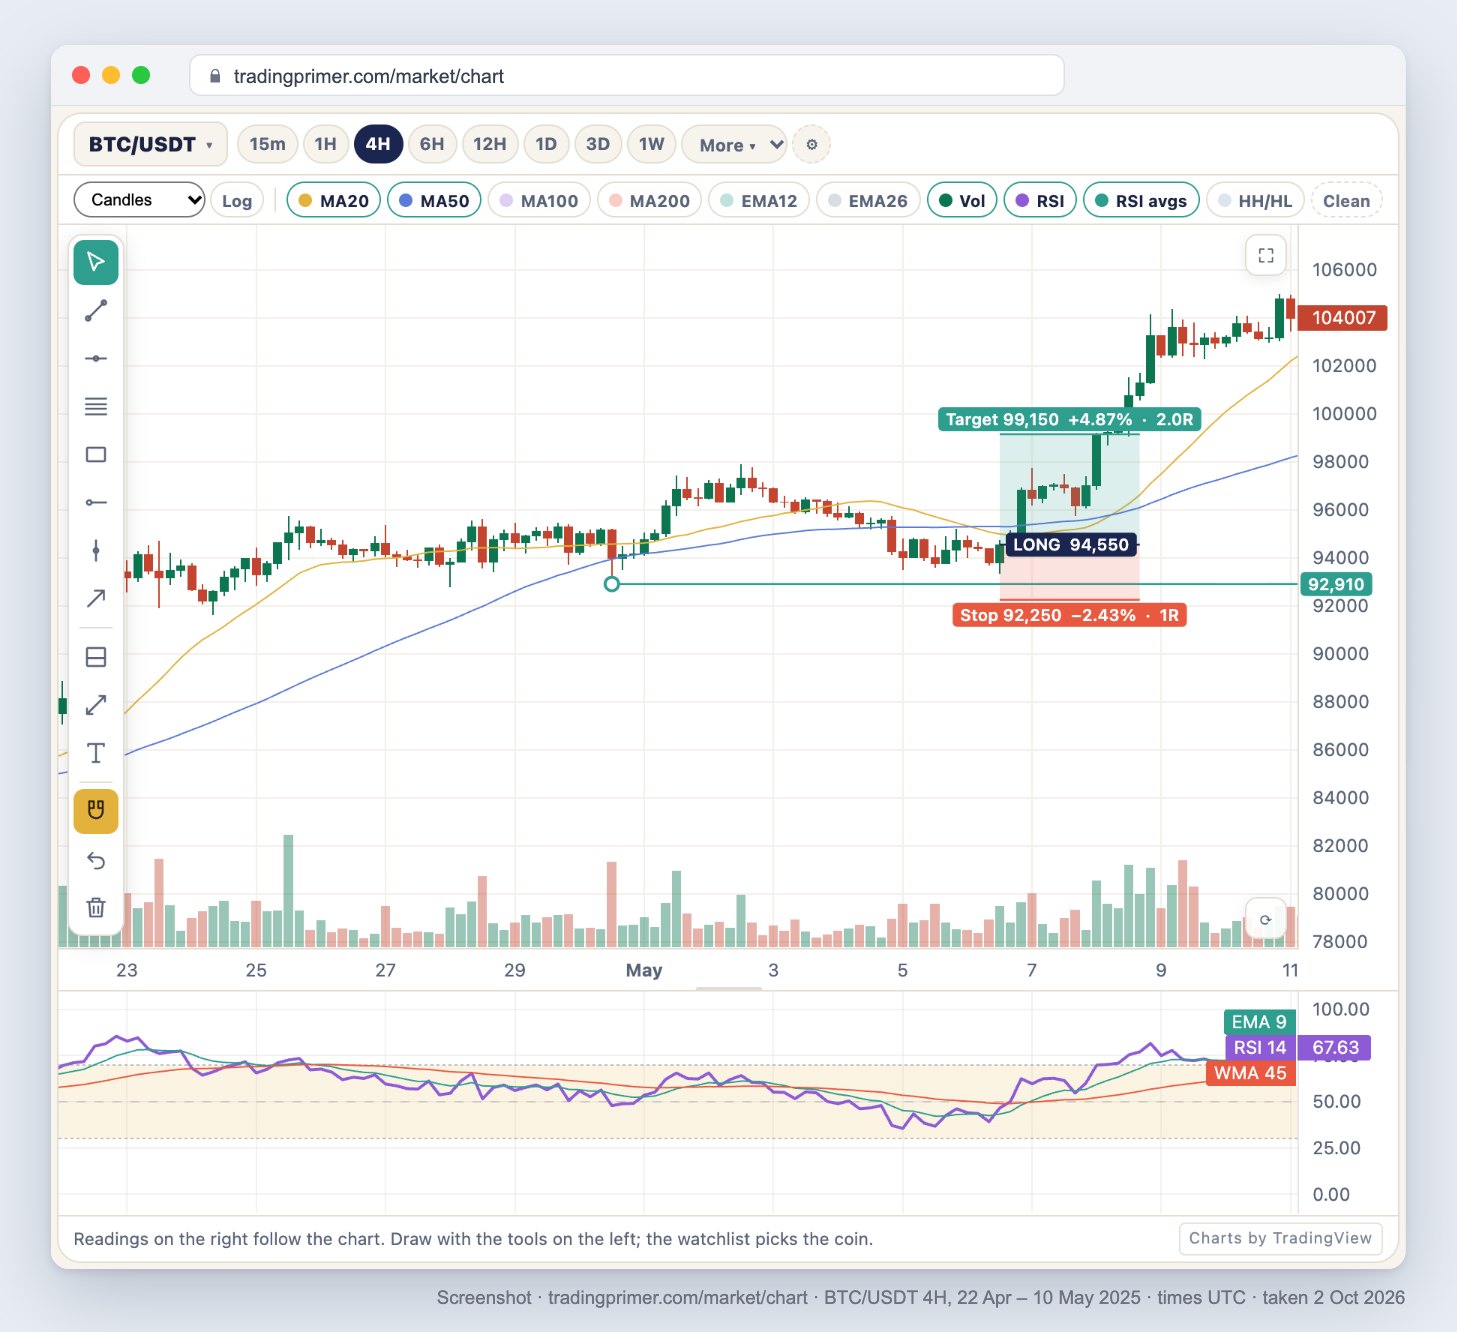The image size is (1457, 1332).
Task: Select the text annotation tool
Action: tap(96, 753)
